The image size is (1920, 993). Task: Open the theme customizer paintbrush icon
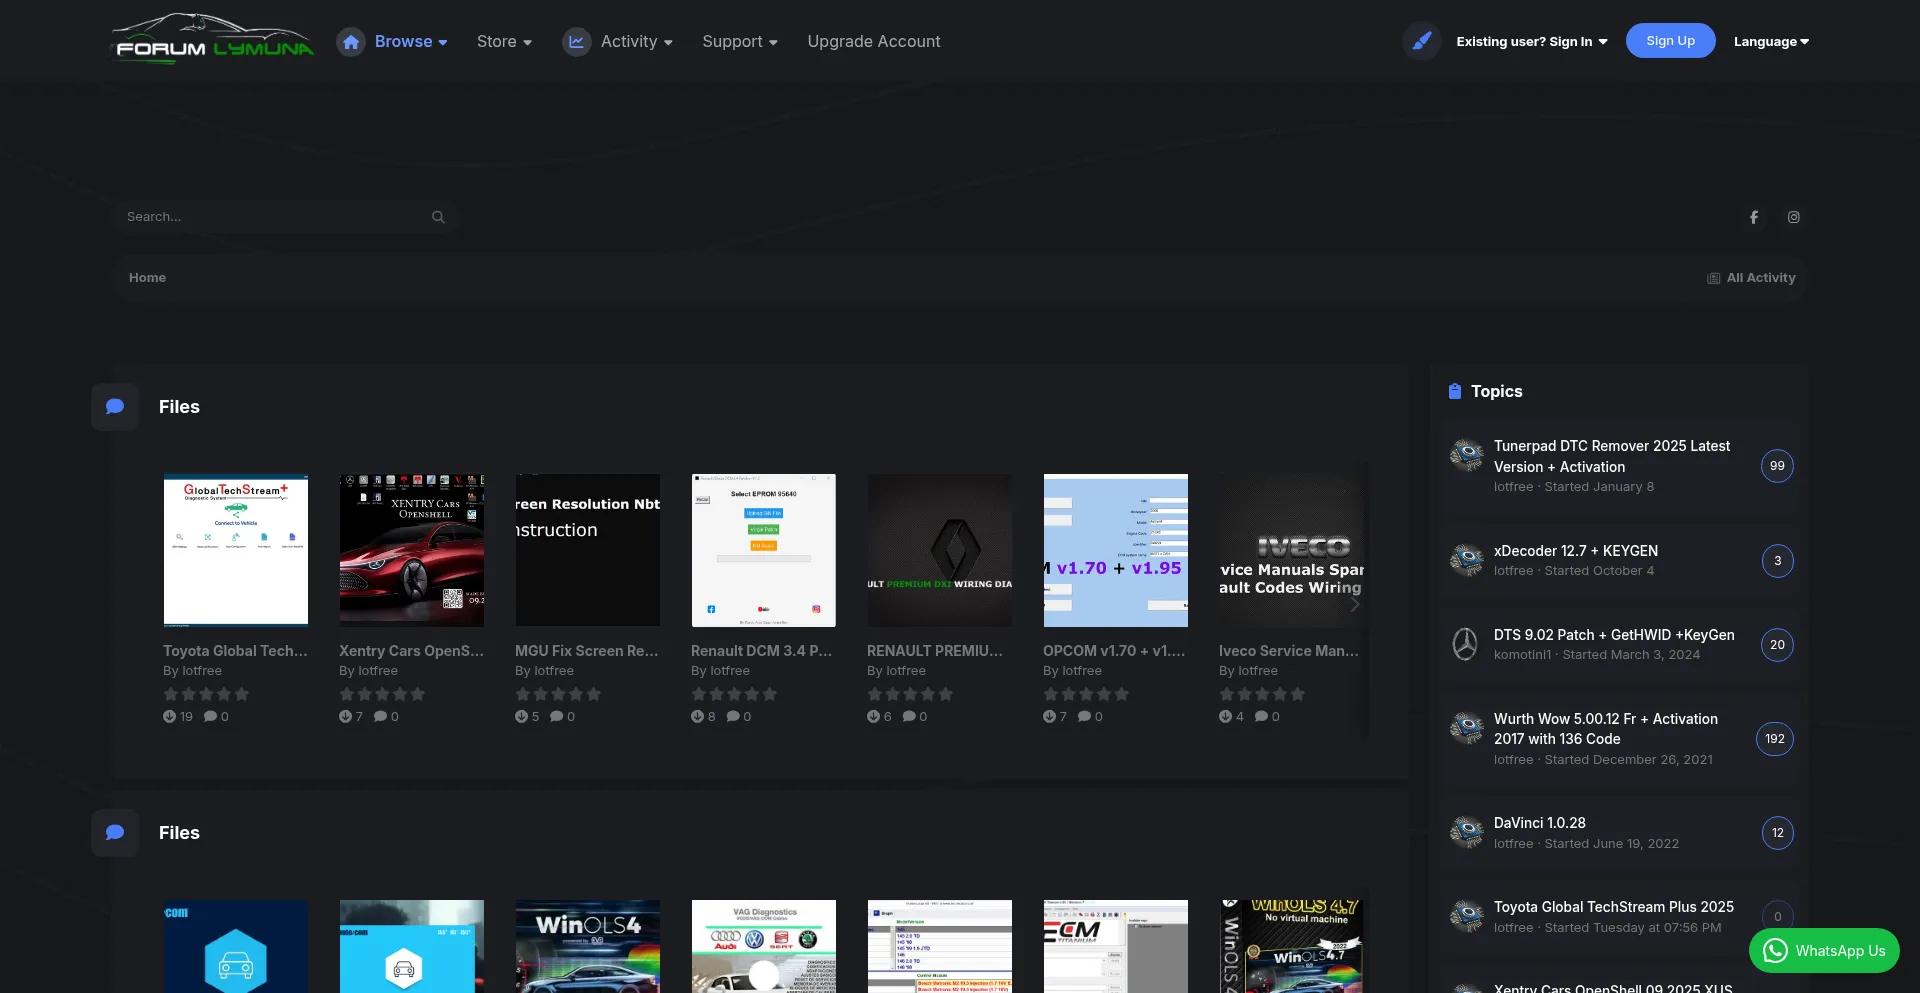pos(1421,42)
